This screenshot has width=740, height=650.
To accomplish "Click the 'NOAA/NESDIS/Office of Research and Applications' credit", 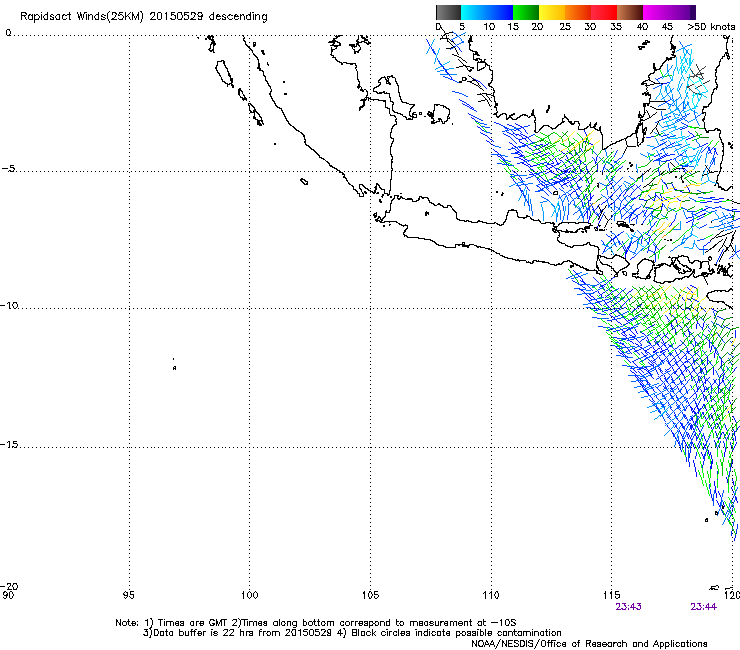I will click(589, 644).
